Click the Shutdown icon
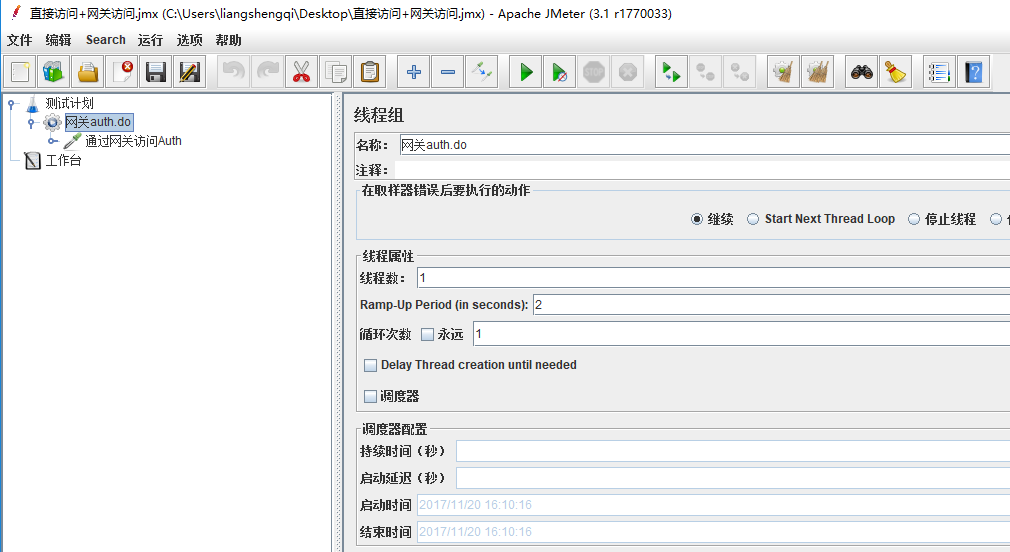Image resolution: width=1010 pixels, height=552 pixels. coord(628,71)
